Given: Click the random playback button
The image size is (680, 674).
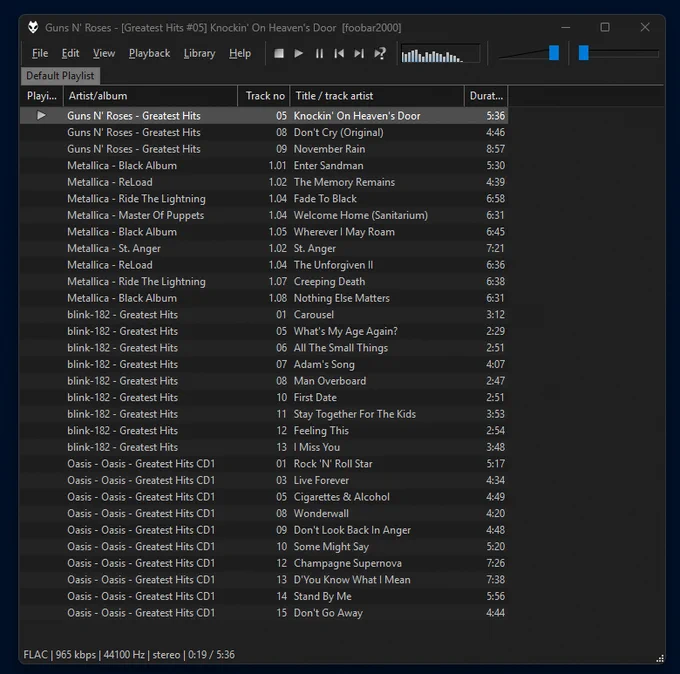Looking at the screenshot, I should tap(380, 53).
